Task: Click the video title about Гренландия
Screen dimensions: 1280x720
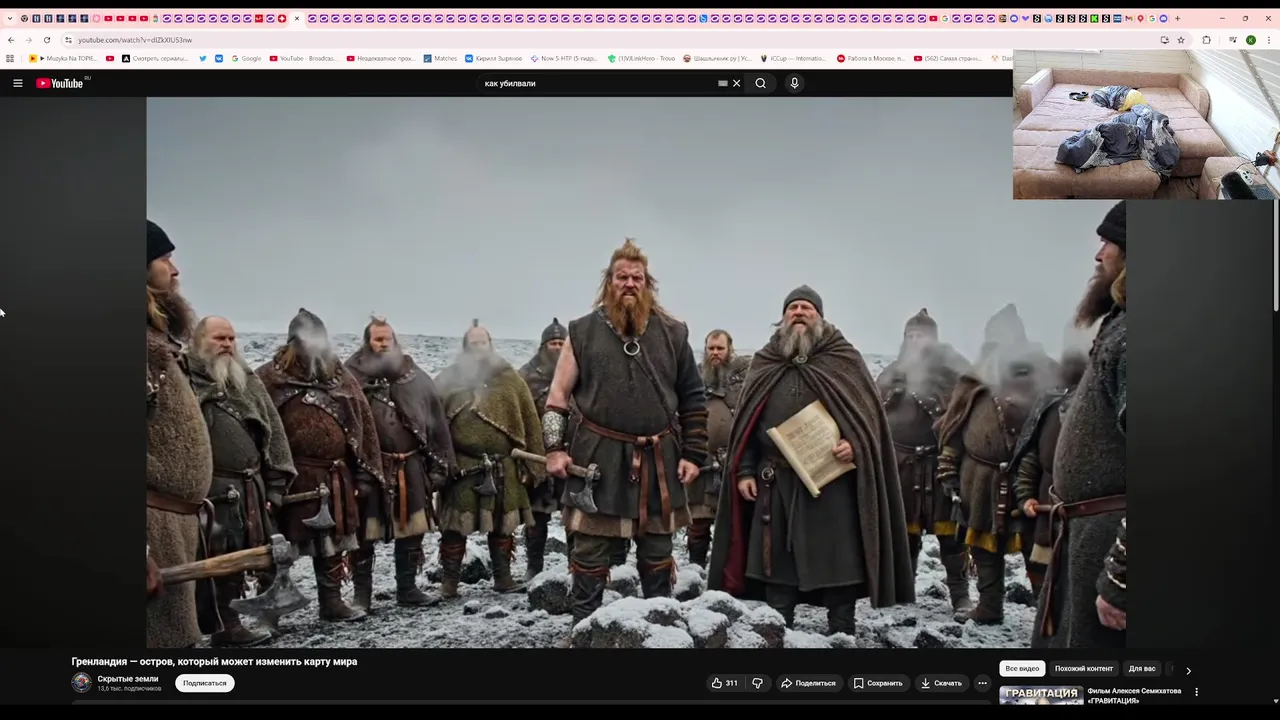Action: click(x=214, y=661)
